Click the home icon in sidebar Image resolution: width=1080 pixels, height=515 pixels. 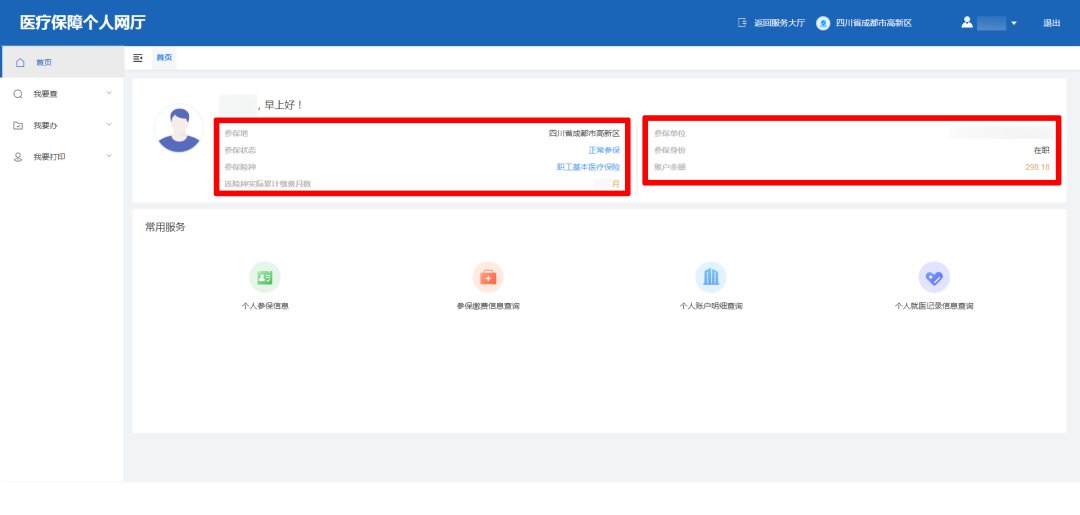click(20, 62)
